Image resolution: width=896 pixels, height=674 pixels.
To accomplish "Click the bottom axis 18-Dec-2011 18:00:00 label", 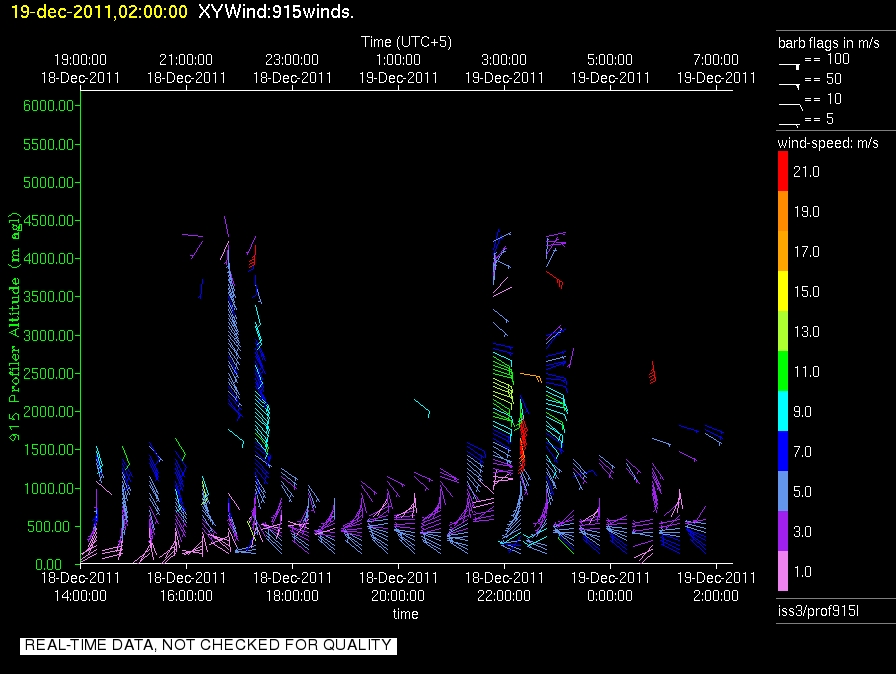I will [x=292, y=587].
